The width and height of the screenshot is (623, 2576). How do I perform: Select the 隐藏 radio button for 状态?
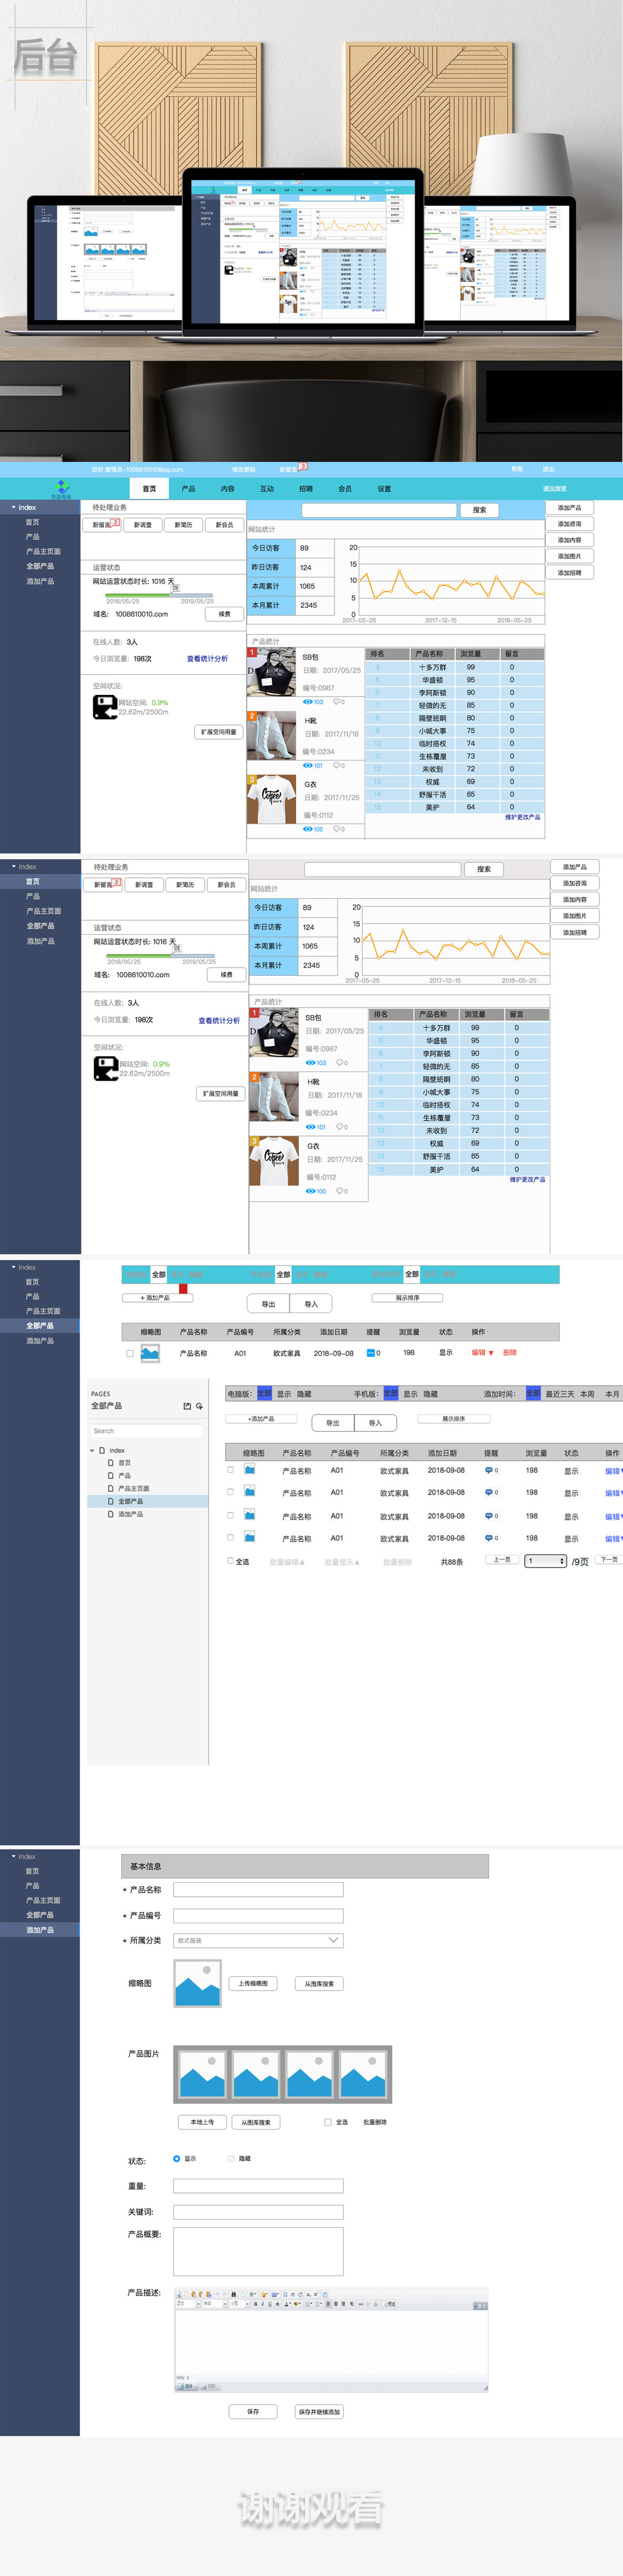231,2159
